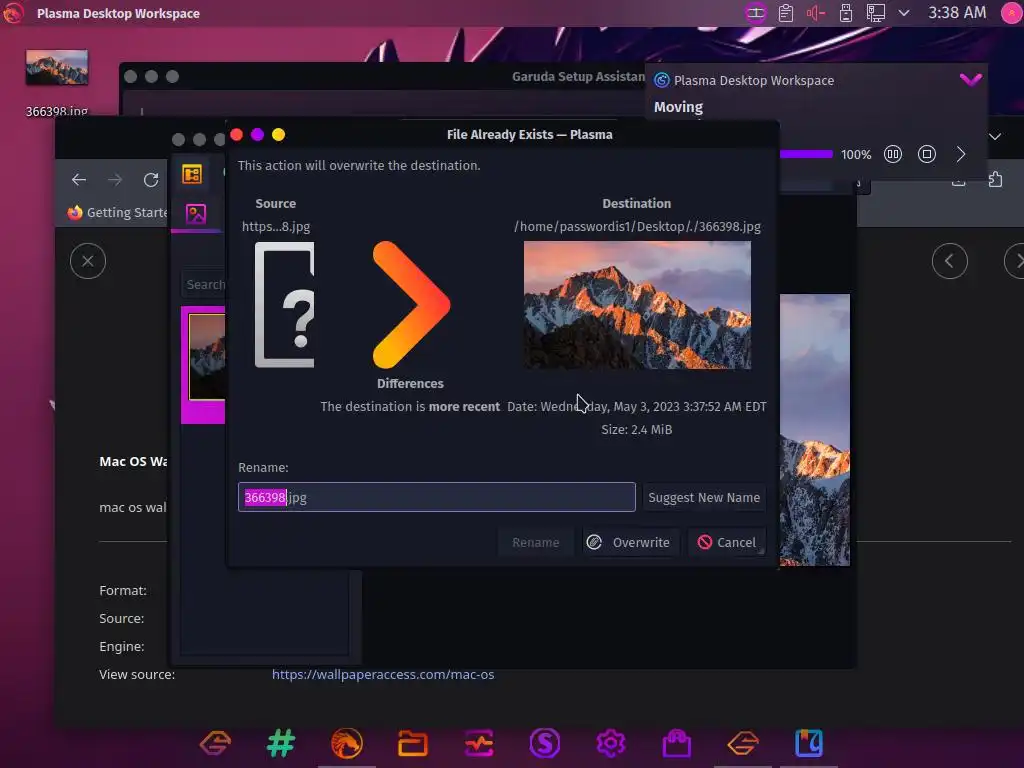Open the file manager folder icon in the dock

click(413, 743)
